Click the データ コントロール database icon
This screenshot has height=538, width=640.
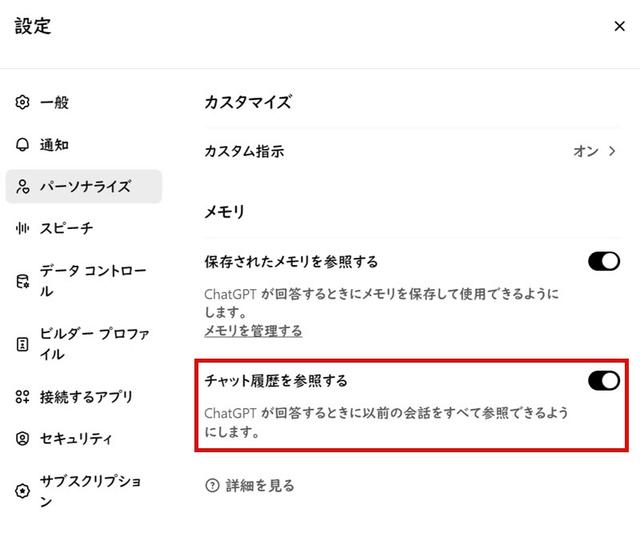(x=23, y=282)
